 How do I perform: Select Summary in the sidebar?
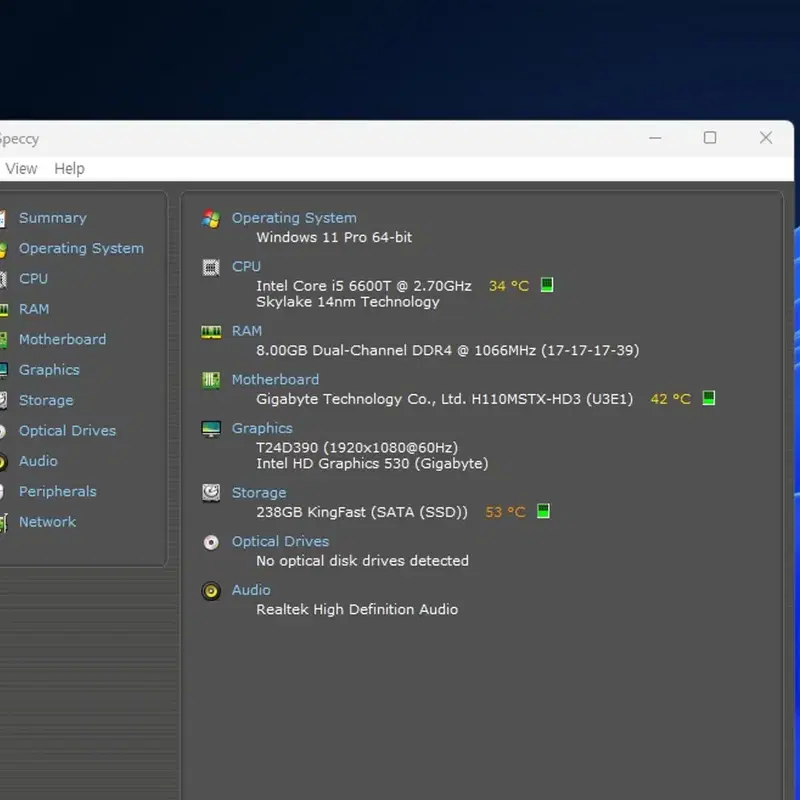[53, 218]
